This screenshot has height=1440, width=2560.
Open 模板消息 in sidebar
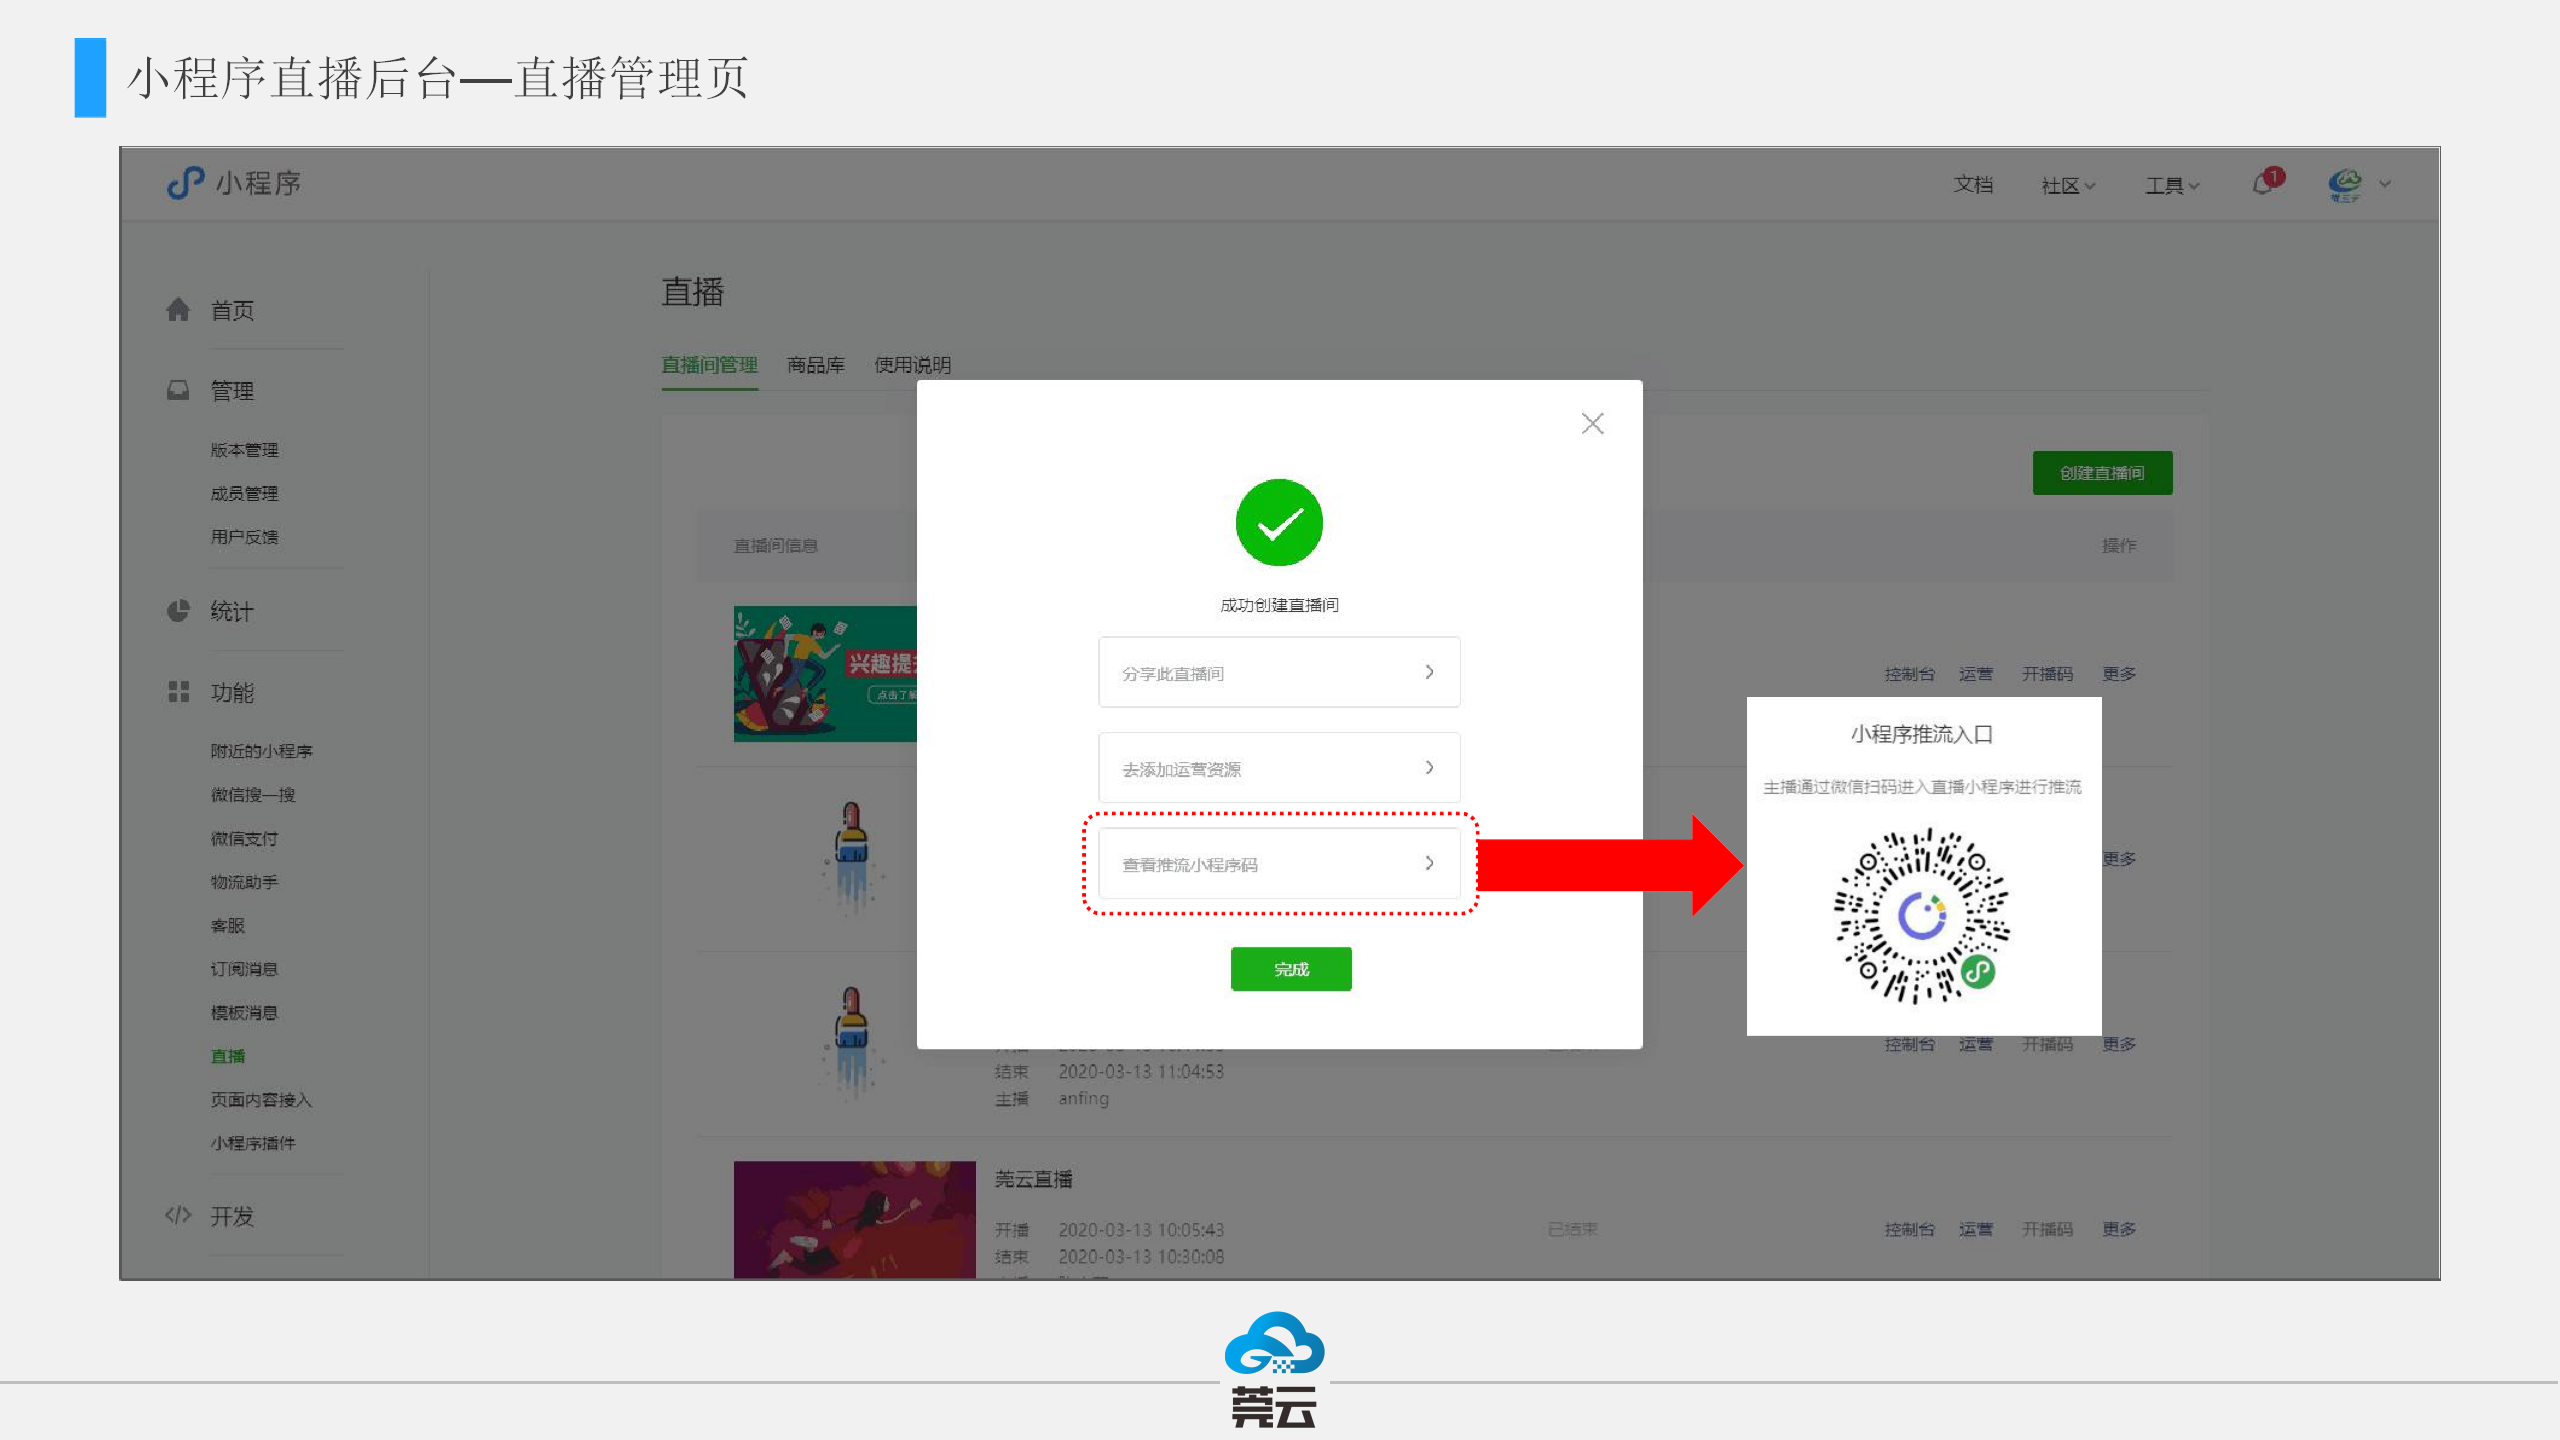[x=244, y=1013]
